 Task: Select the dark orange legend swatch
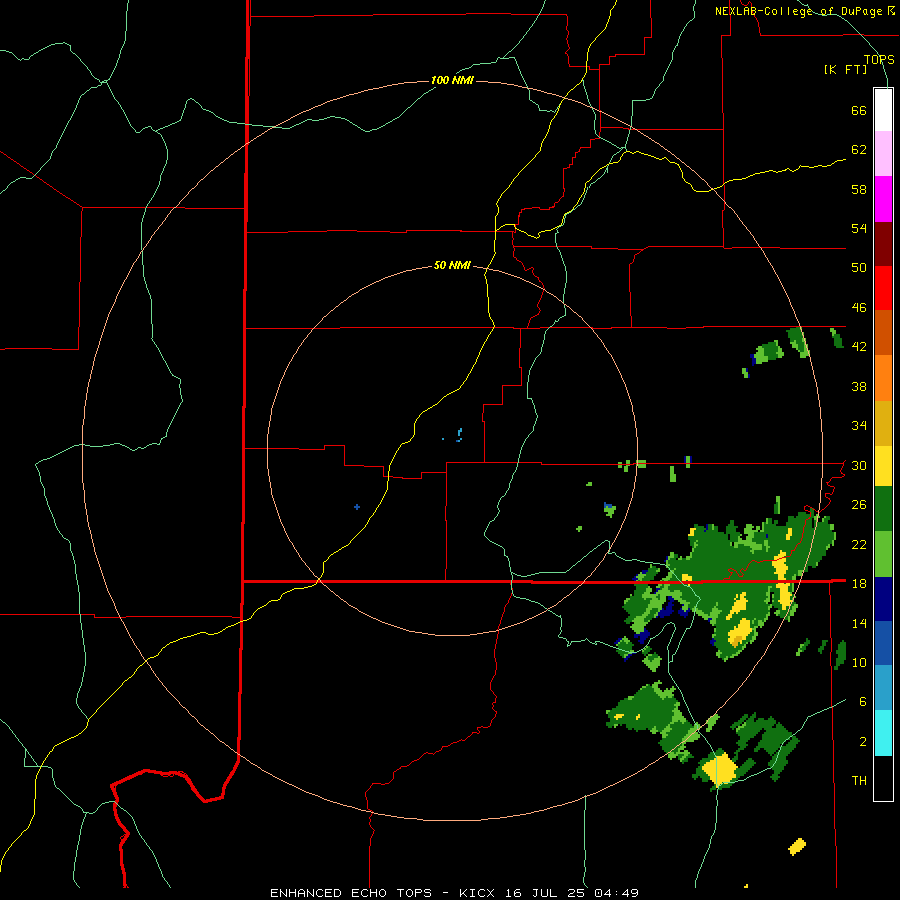pos(883,333)
